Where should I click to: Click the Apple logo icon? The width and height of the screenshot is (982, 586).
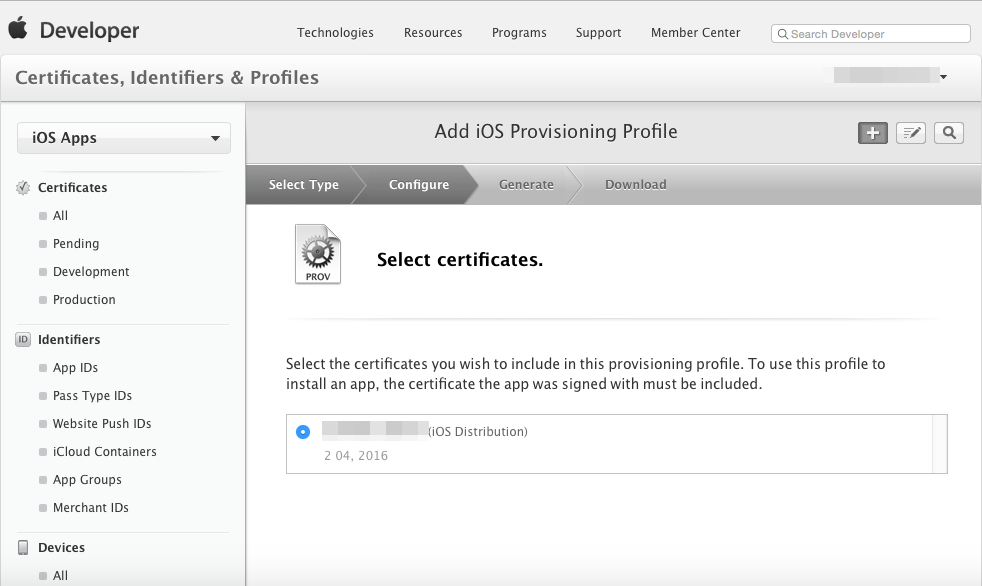coord(18,28)
